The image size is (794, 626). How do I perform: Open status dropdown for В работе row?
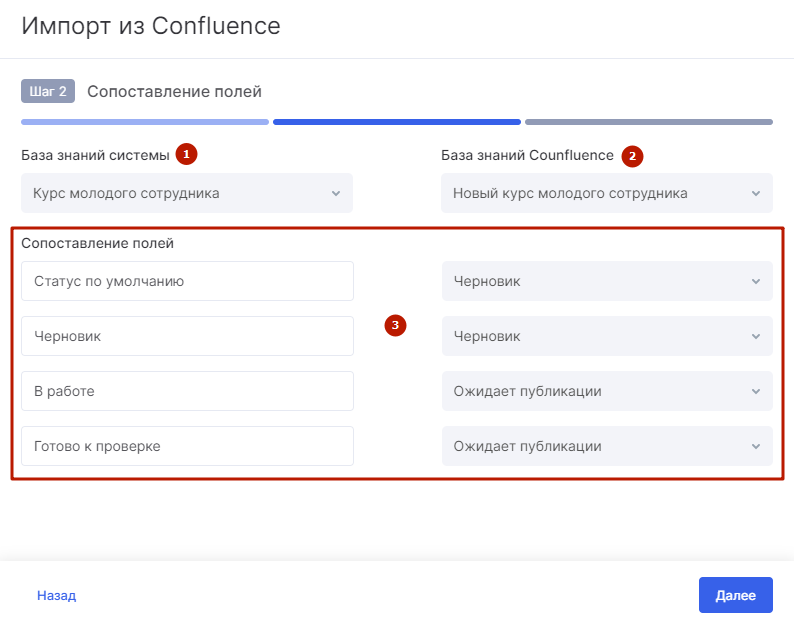click(x=606, y=391)
